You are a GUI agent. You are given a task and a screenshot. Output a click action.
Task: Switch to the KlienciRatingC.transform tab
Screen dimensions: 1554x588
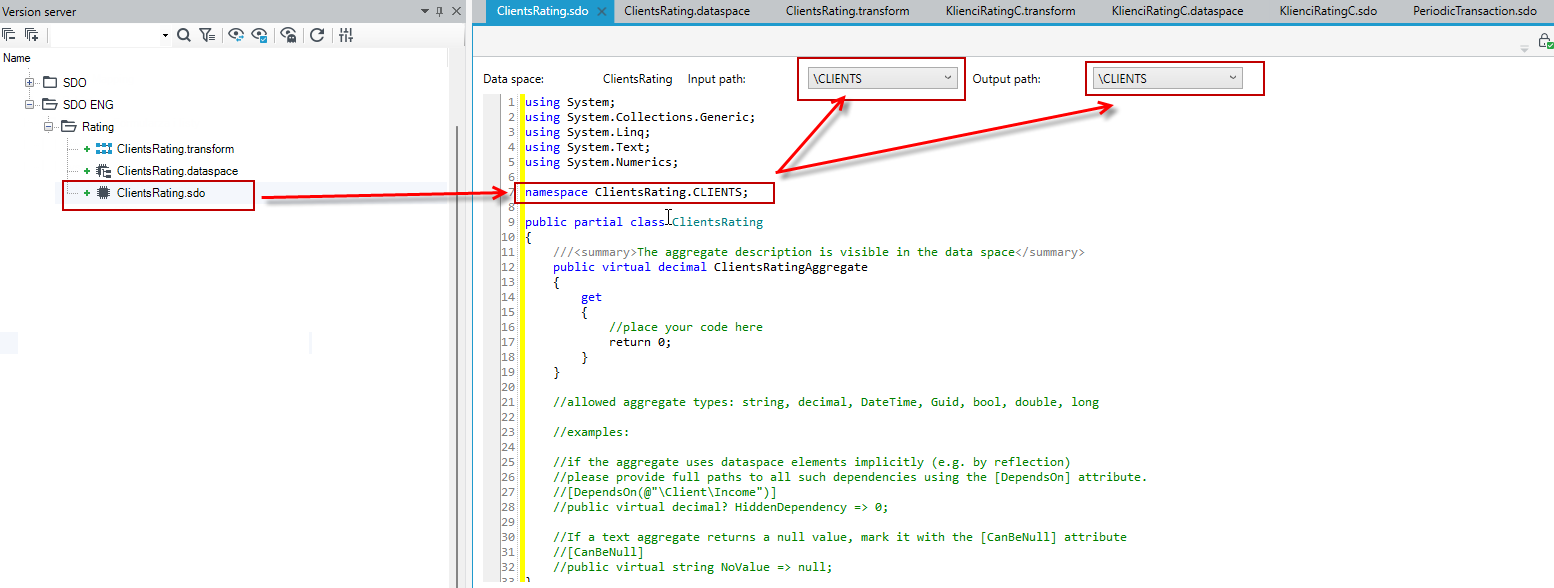[x=1010, y=11]
